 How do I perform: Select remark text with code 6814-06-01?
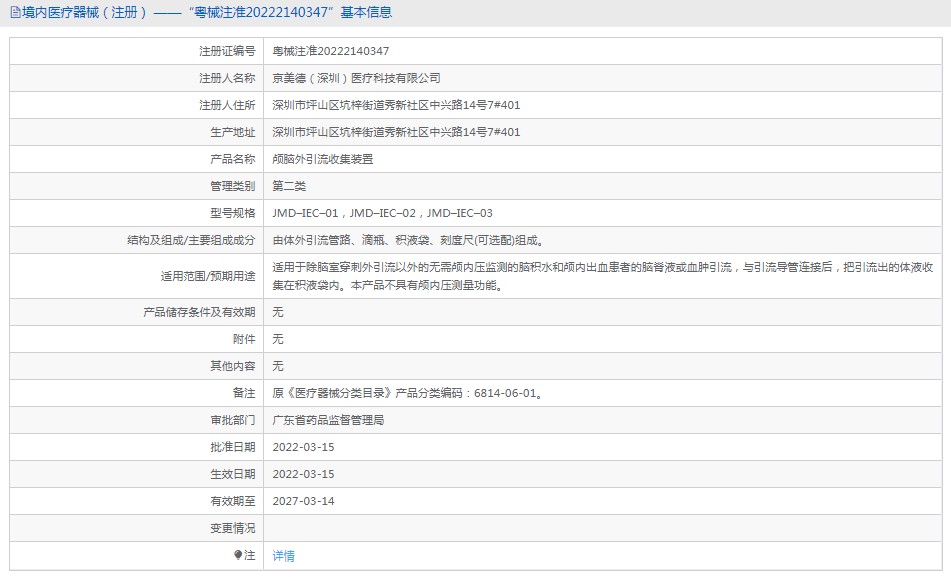tap(408, 393)
